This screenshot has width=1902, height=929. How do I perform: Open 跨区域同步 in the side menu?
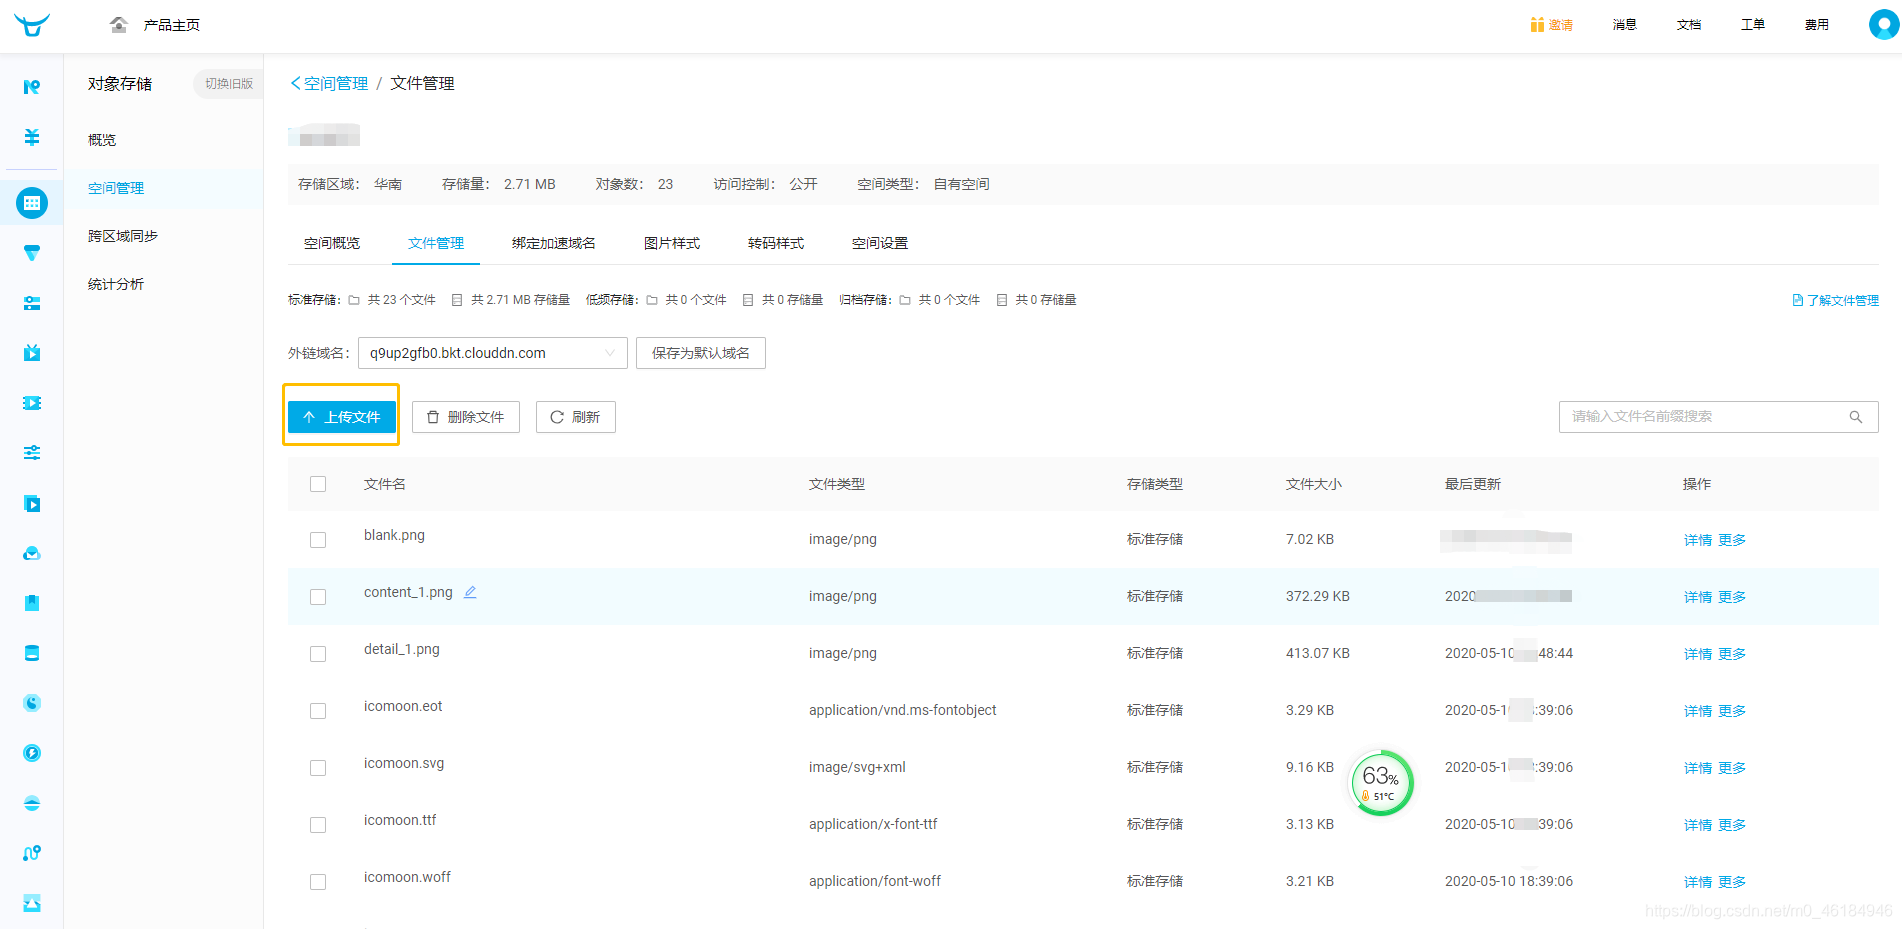(x=123, y=236)
